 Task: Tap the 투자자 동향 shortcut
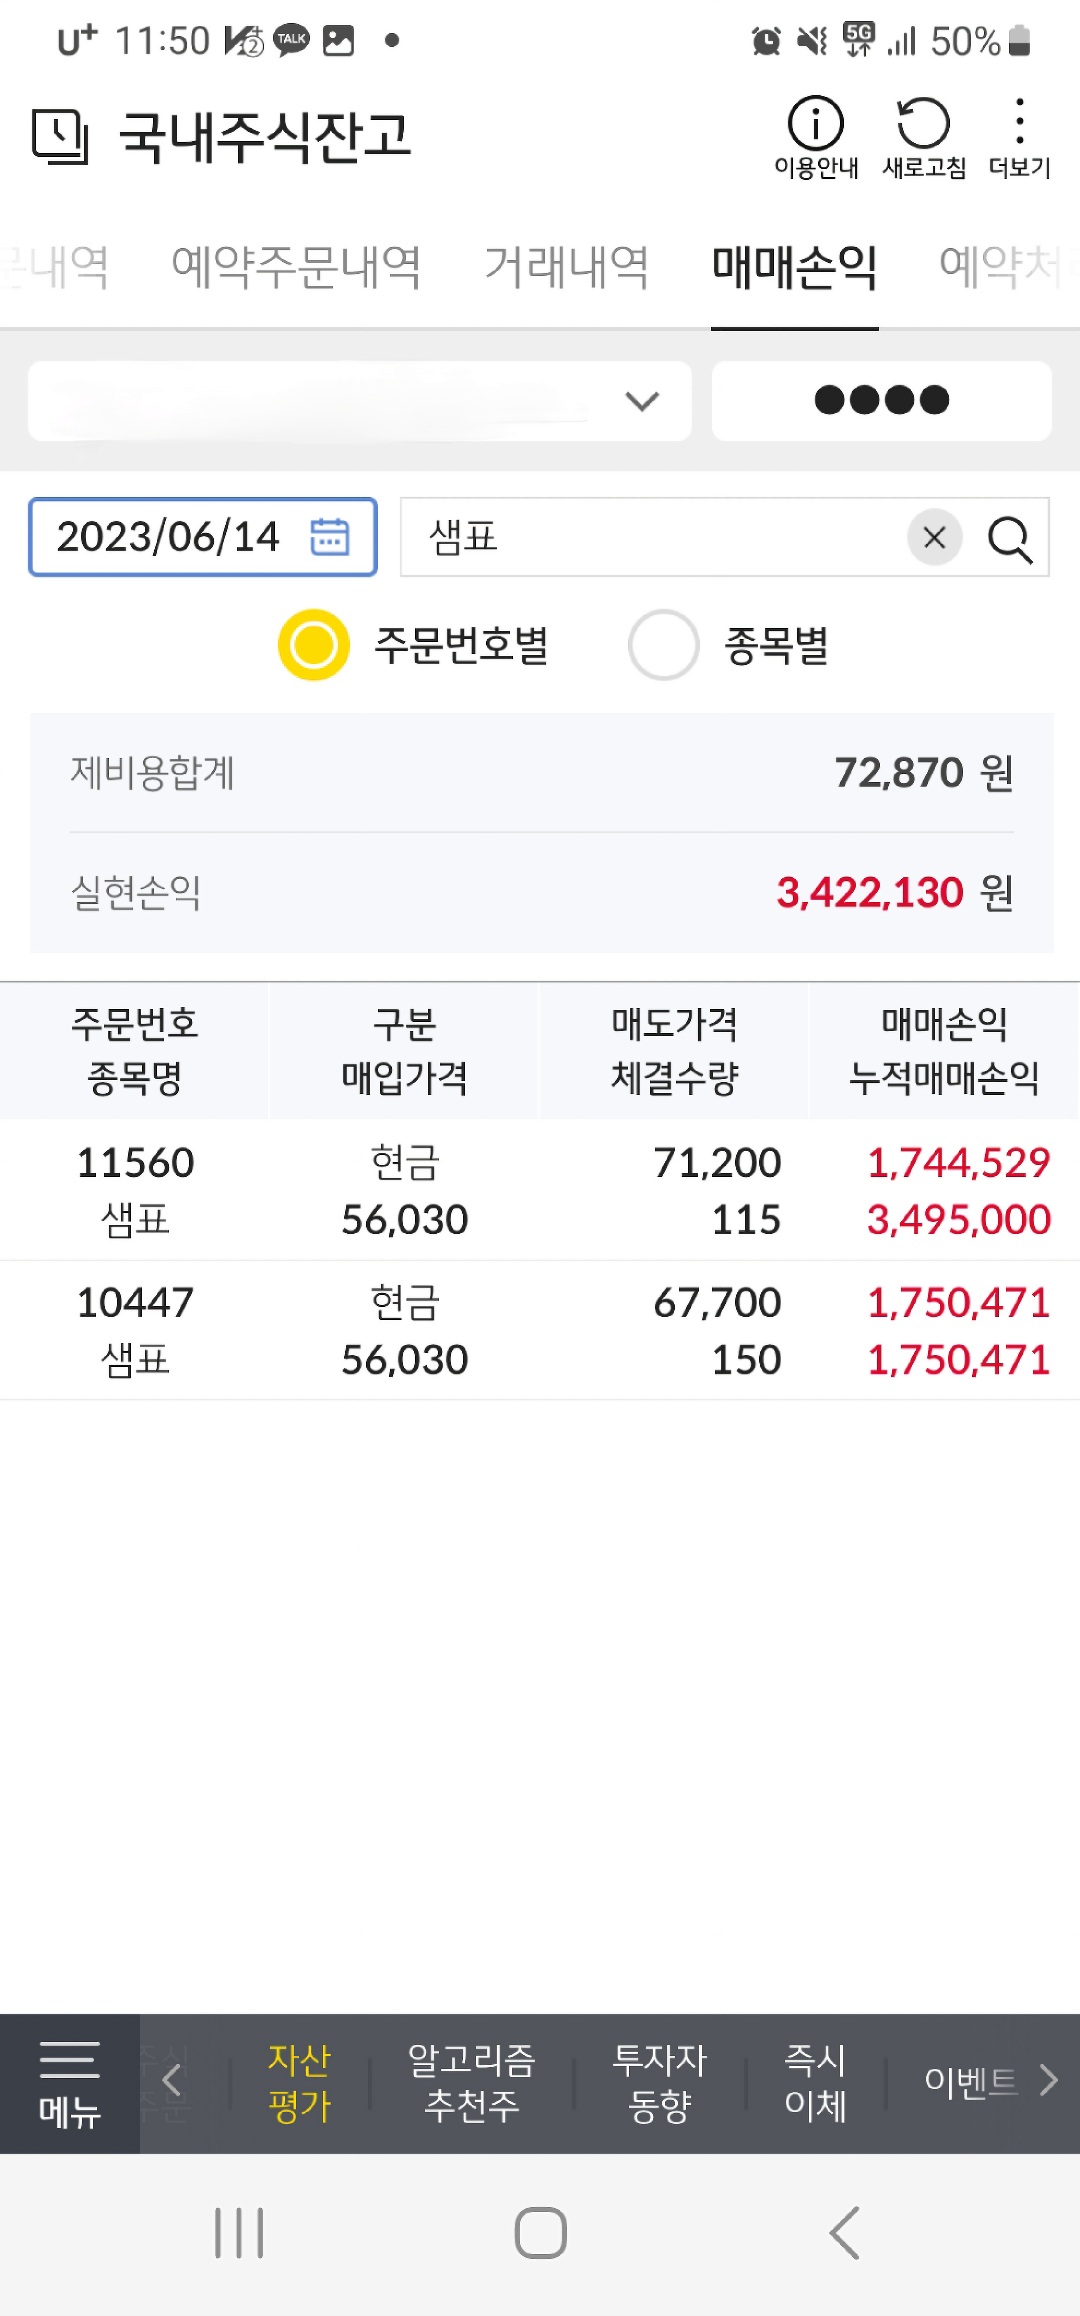[x=659, y=2083]
